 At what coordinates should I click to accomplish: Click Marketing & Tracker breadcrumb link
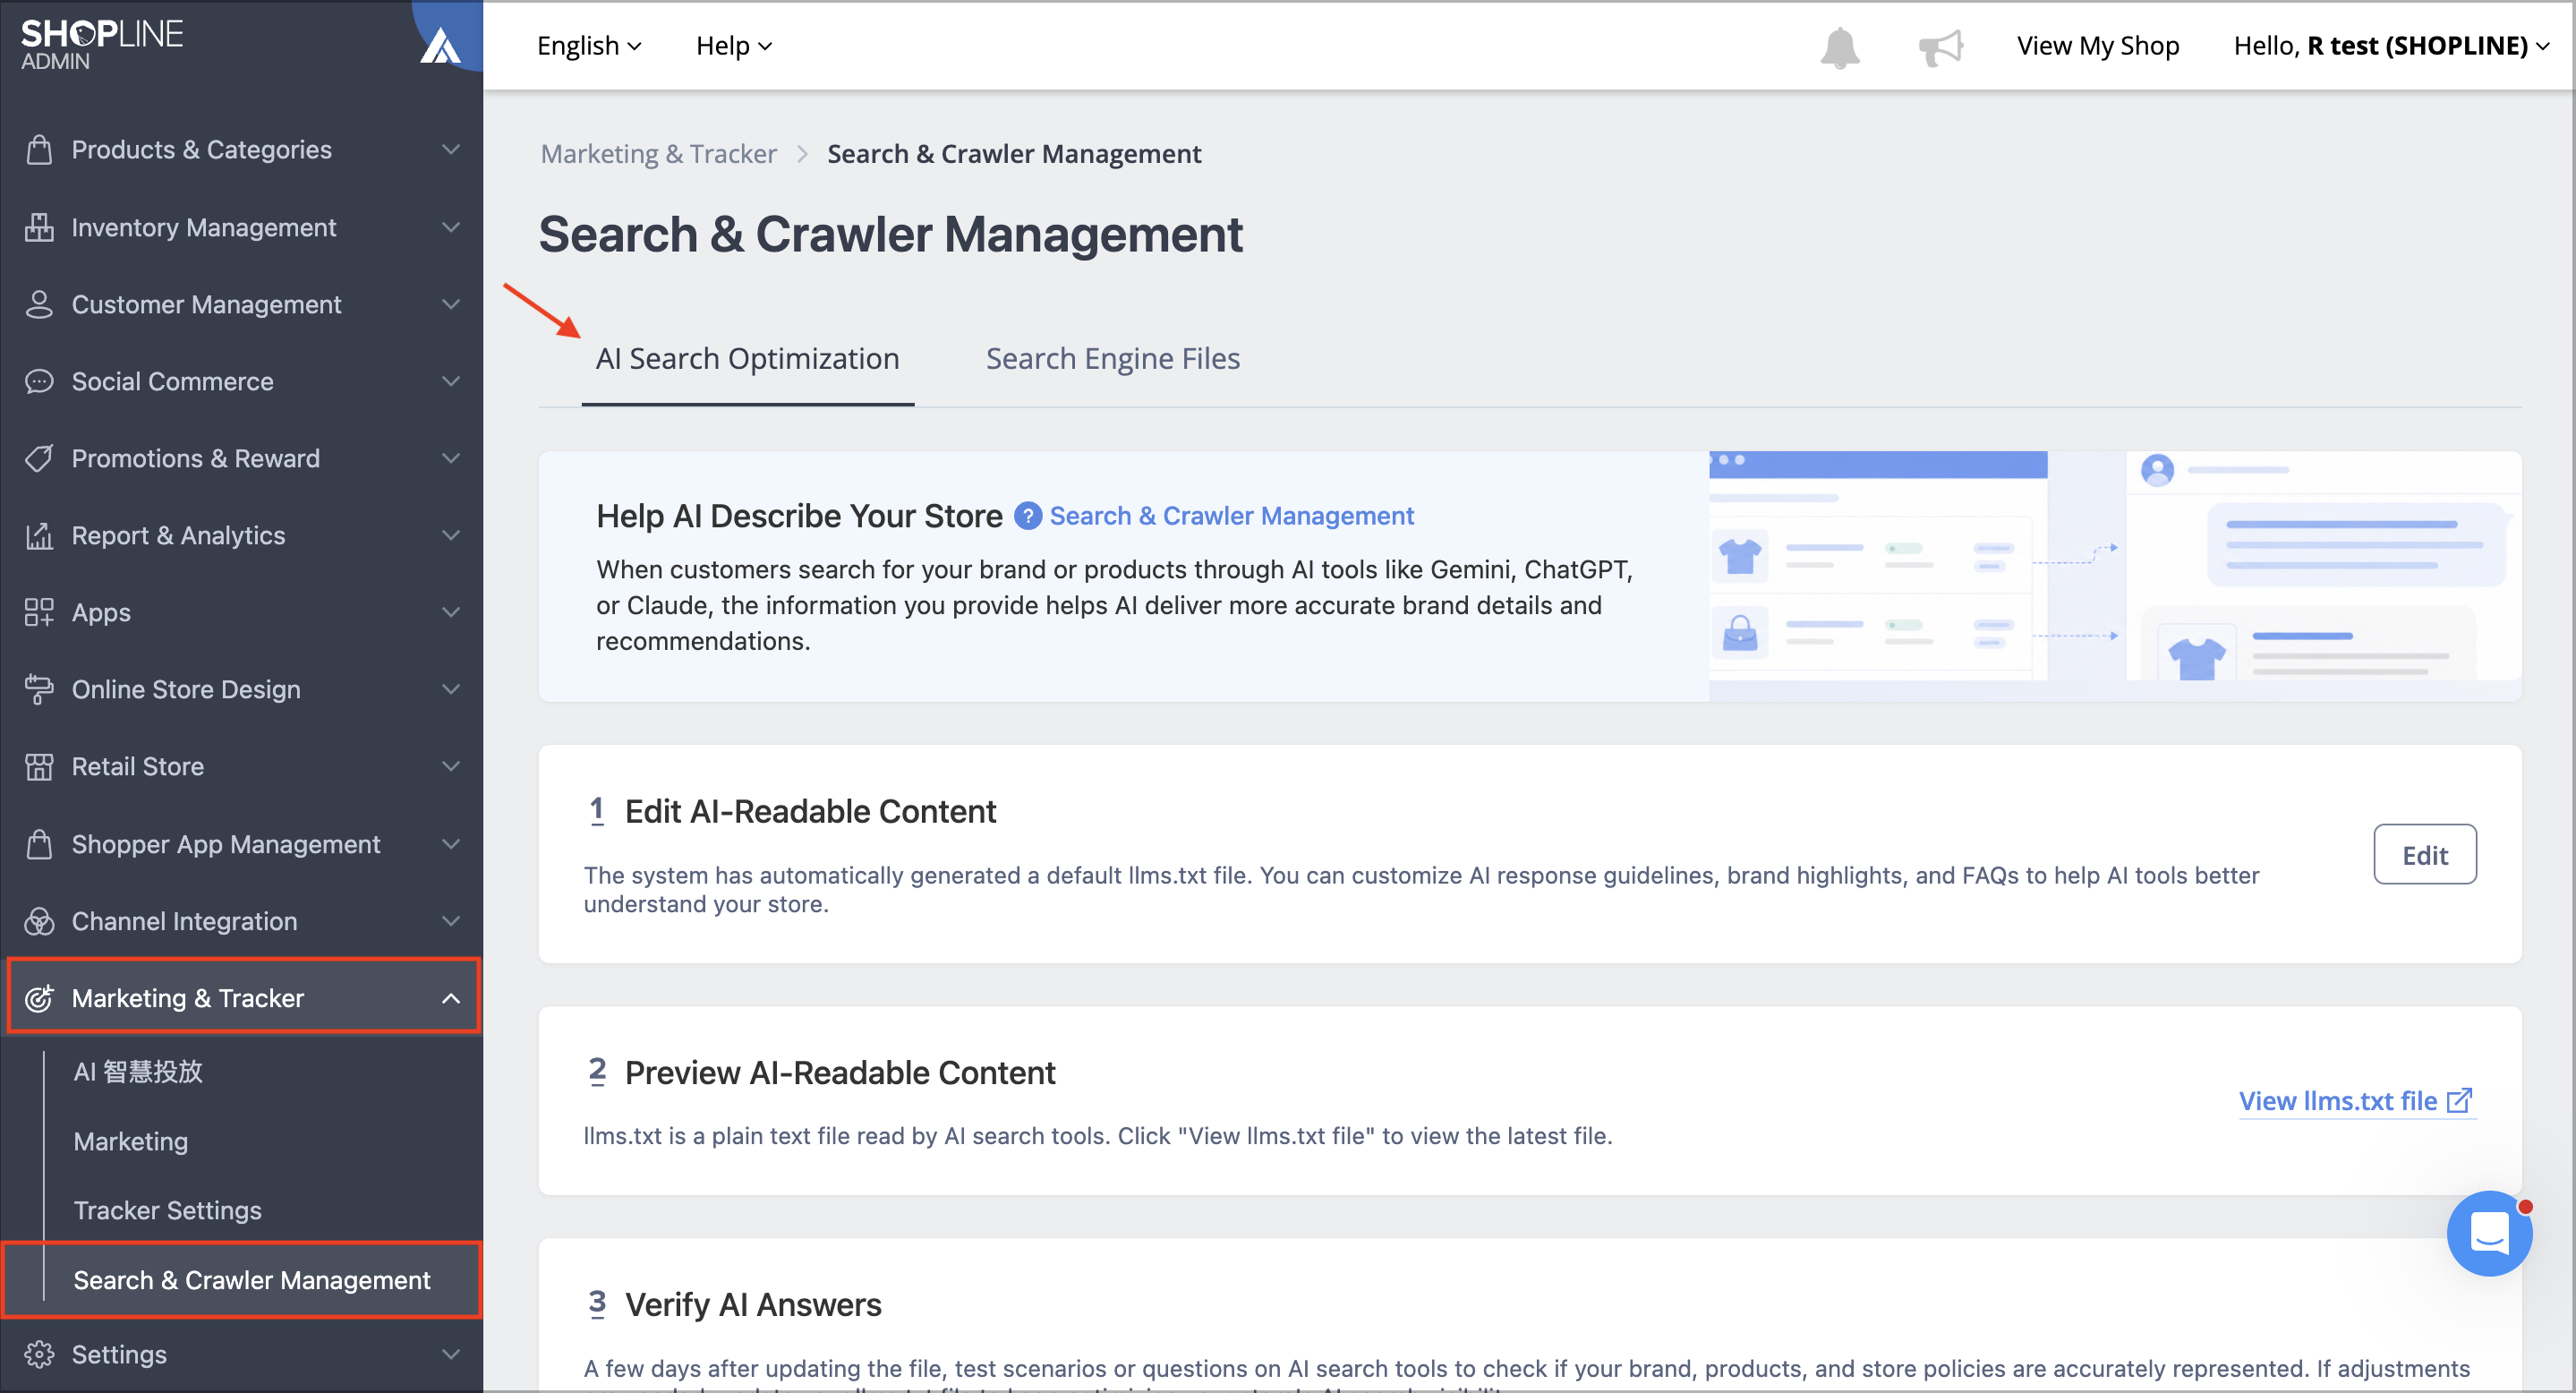[658, 154]
